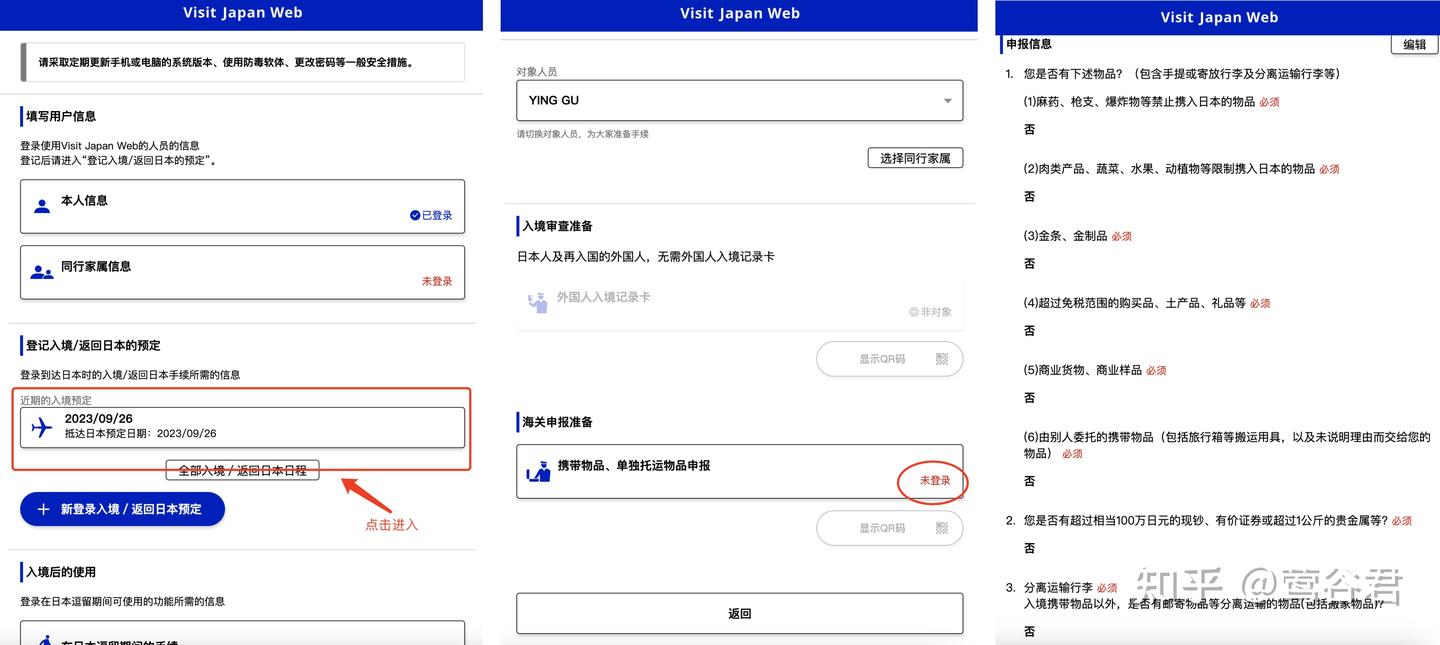Click question (2)肉类产品、蔬菜、水果 text
This screenshot has width=1440, height=645.
pos(1169,169)
